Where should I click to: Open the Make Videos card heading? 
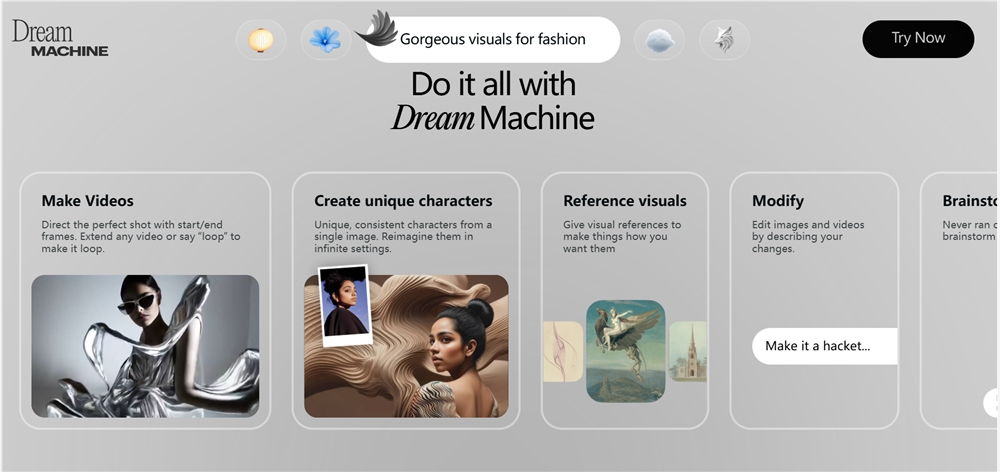88,201
